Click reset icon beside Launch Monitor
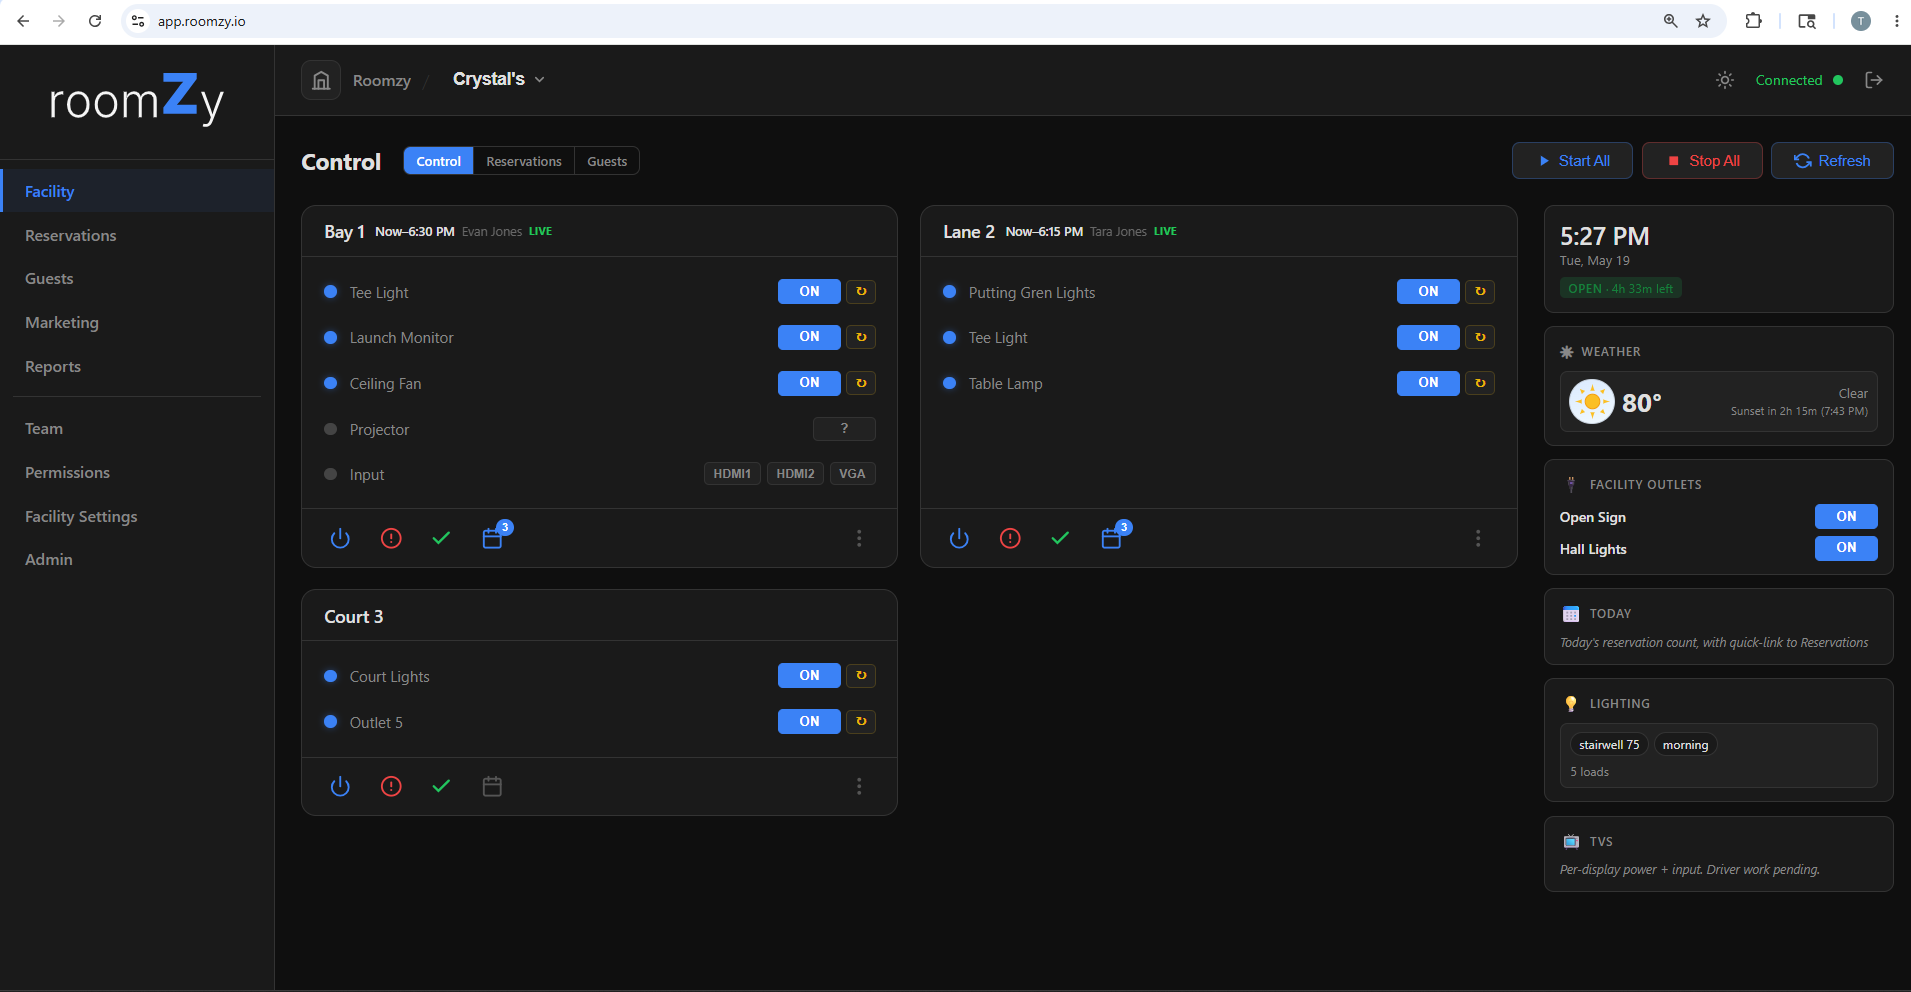The width and height of the screenshot is (1911, 992). [x=861, y=337]
